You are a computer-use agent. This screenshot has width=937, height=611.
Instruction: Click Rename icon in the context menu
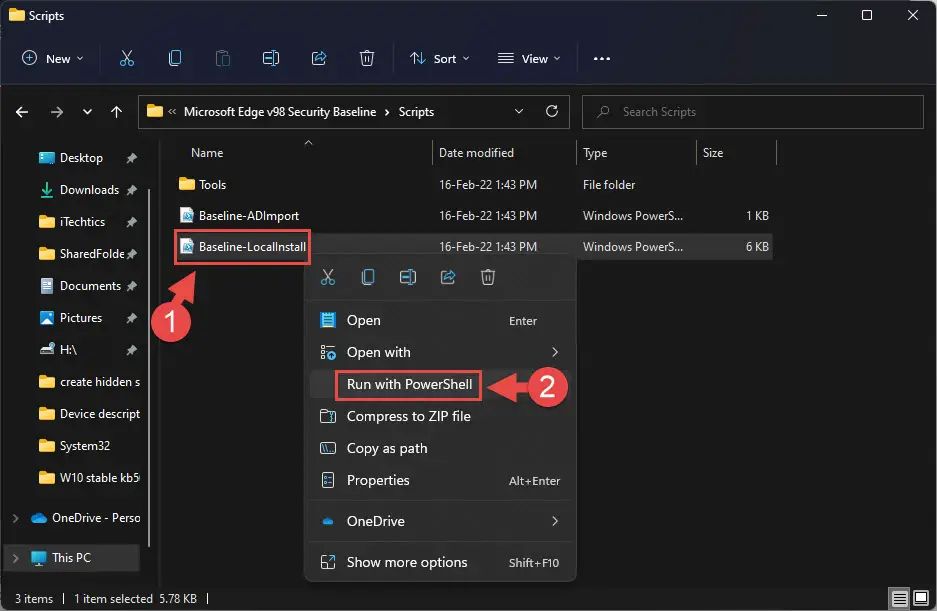(x=408, y=277)
